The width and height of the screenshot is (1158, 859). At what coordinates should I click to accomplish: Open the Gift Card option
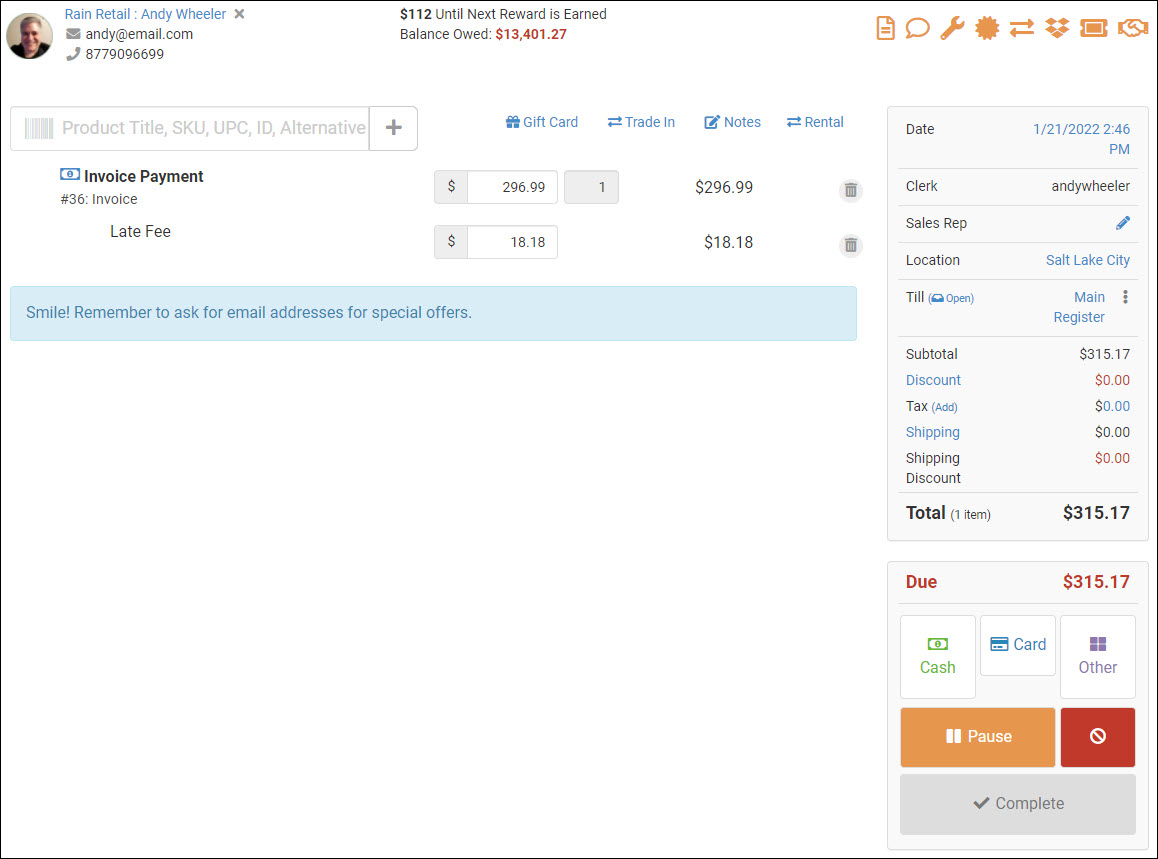pos(542,121)
